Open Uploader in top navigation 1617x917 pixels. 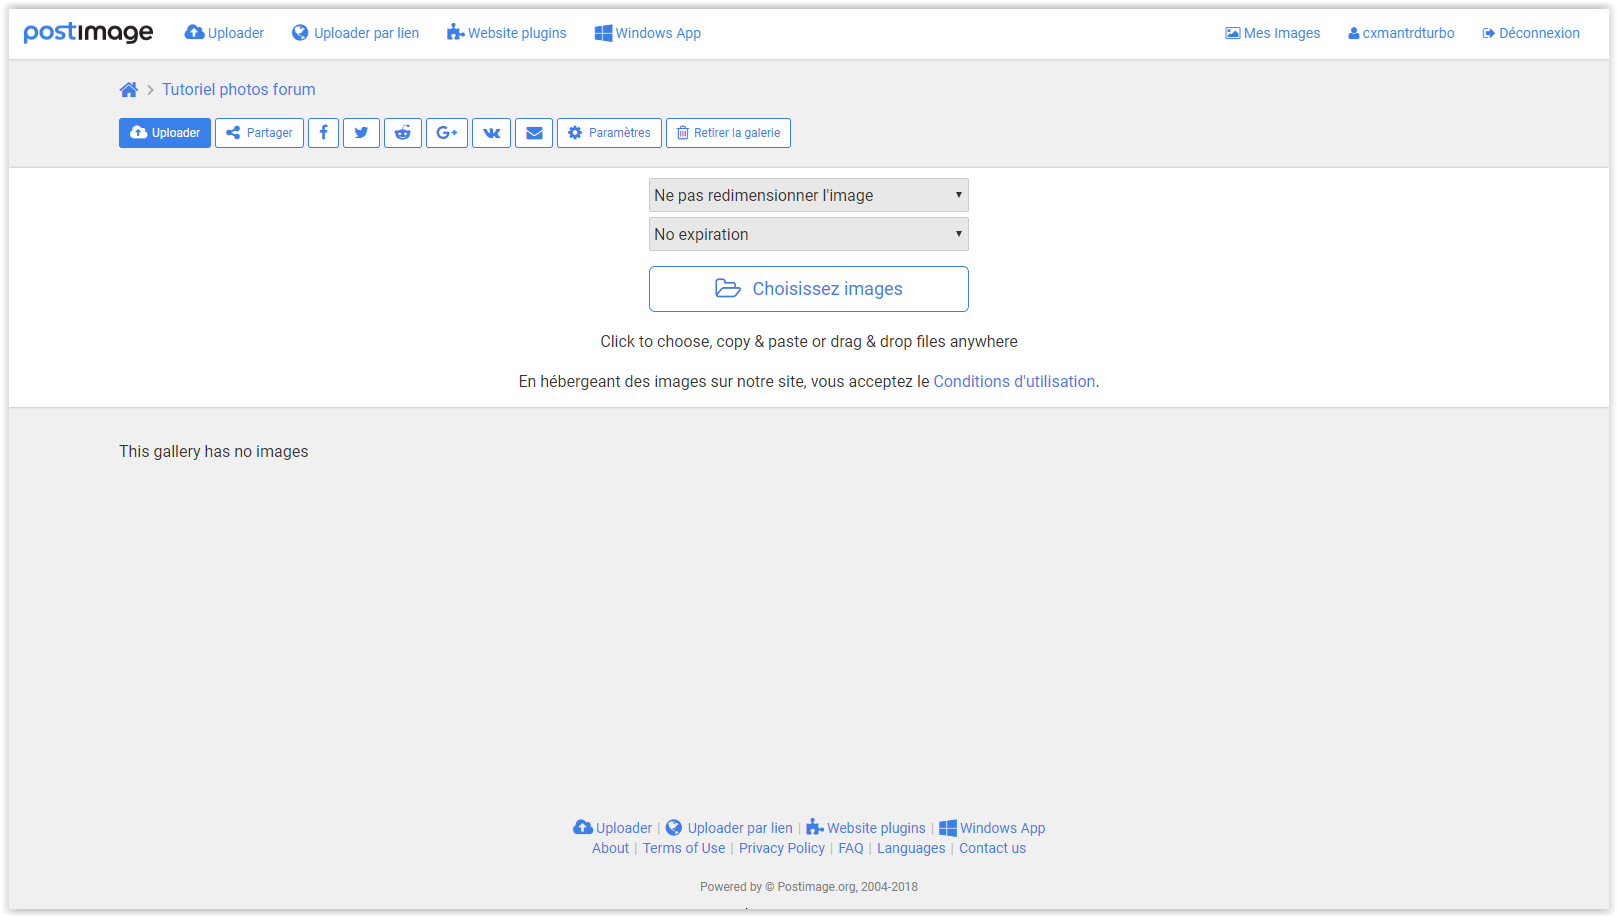224,33
